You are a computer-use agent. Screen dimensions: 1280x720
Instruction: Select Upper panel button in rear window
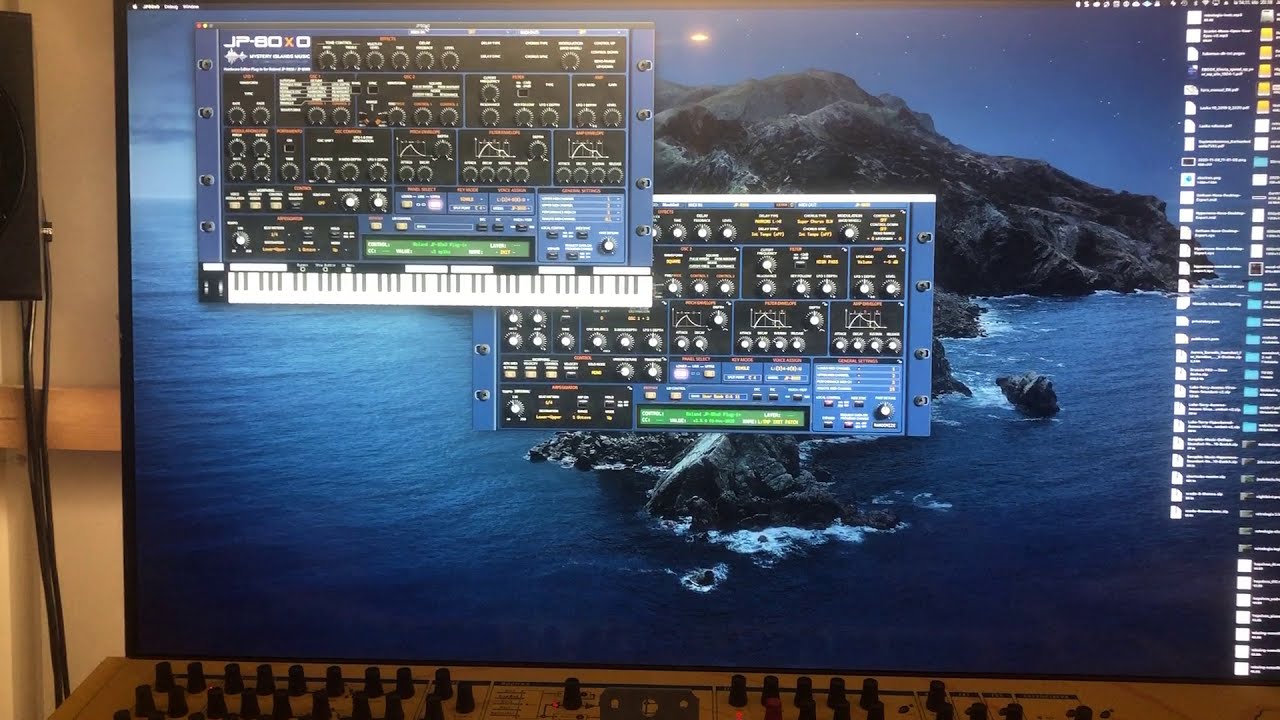click(709, 374)
